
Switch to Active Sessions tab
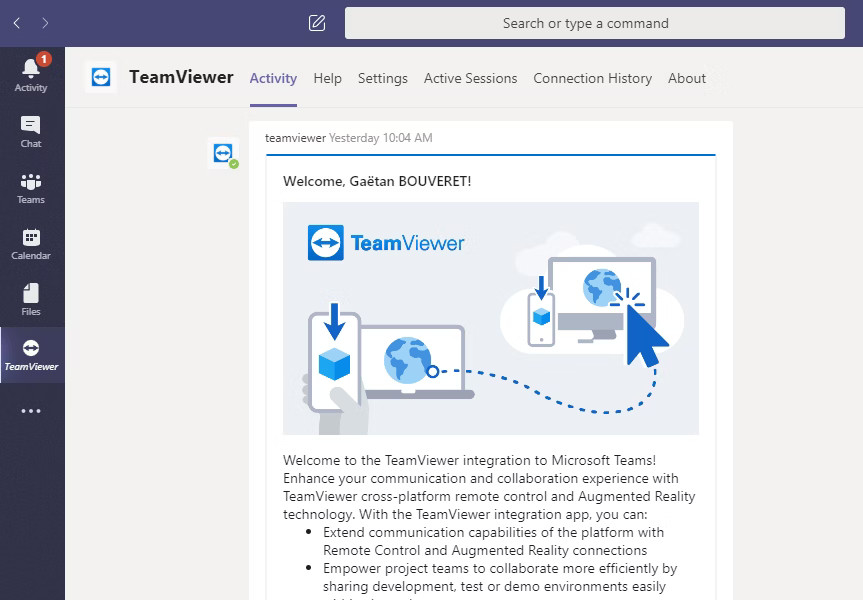[x=471, y=78]
